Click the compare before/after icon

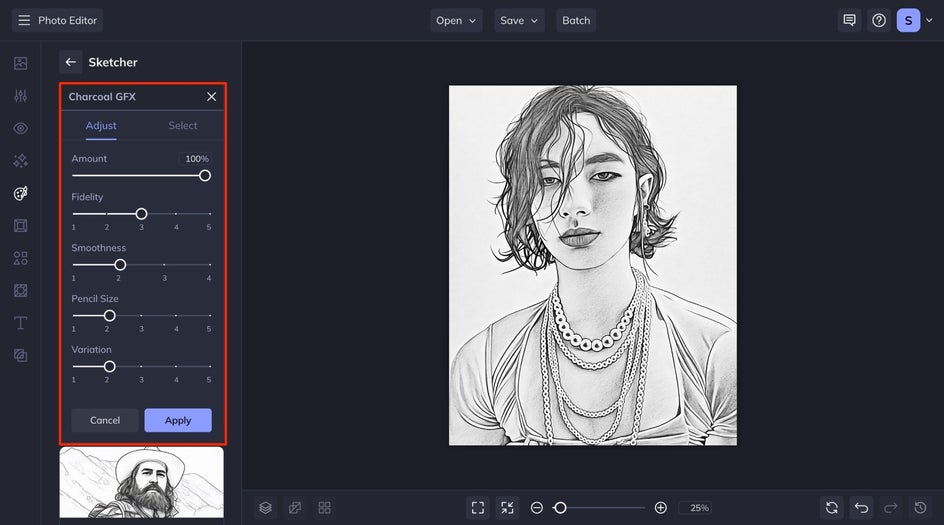click(x=295, y=508)
